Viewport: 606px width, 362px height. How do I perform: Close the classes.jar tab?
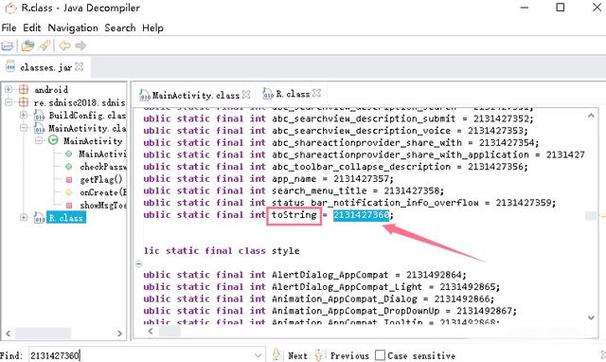click(79, 67)
